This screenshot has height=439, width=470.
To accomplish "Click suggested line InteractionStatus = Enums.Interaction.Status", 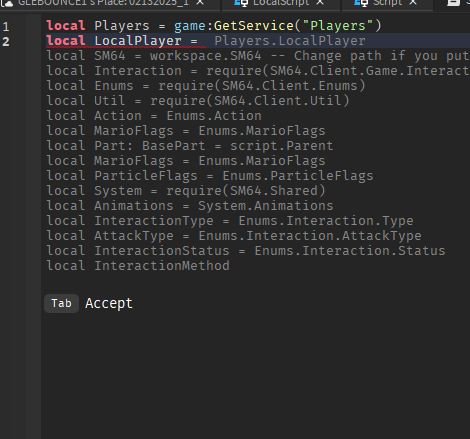I will 246,251.
